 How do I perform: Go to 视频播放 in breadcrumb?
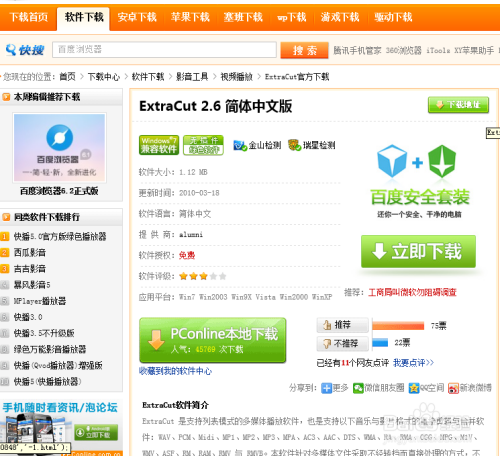coord(237,77)
